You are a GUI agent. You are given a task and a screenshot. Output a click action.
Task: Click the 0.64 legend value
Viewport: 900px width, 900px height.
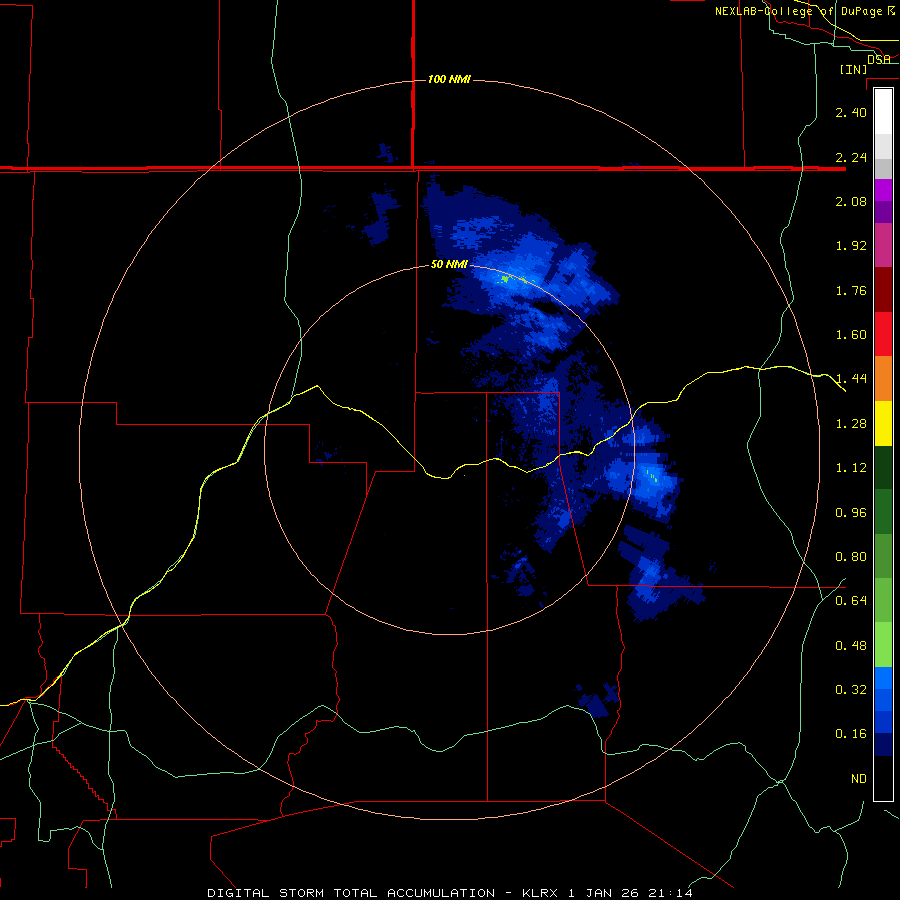tap(851, 601)
